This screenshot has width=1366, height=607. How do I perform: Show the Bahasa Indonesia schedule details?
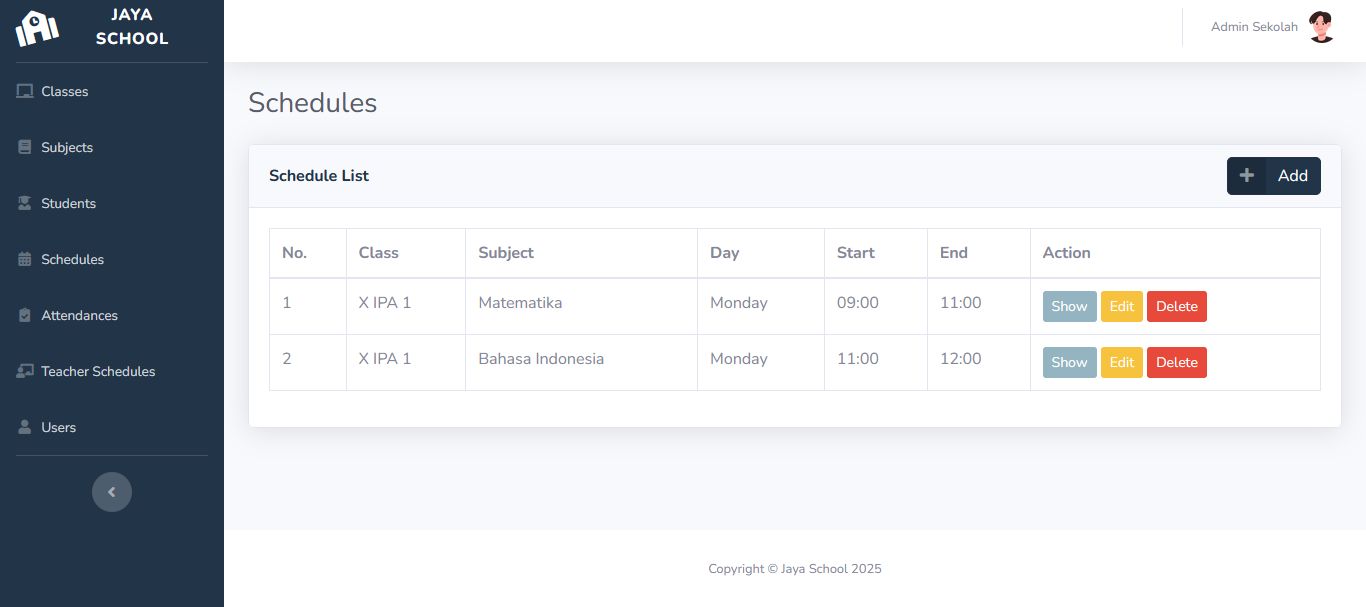(1069, 362)
